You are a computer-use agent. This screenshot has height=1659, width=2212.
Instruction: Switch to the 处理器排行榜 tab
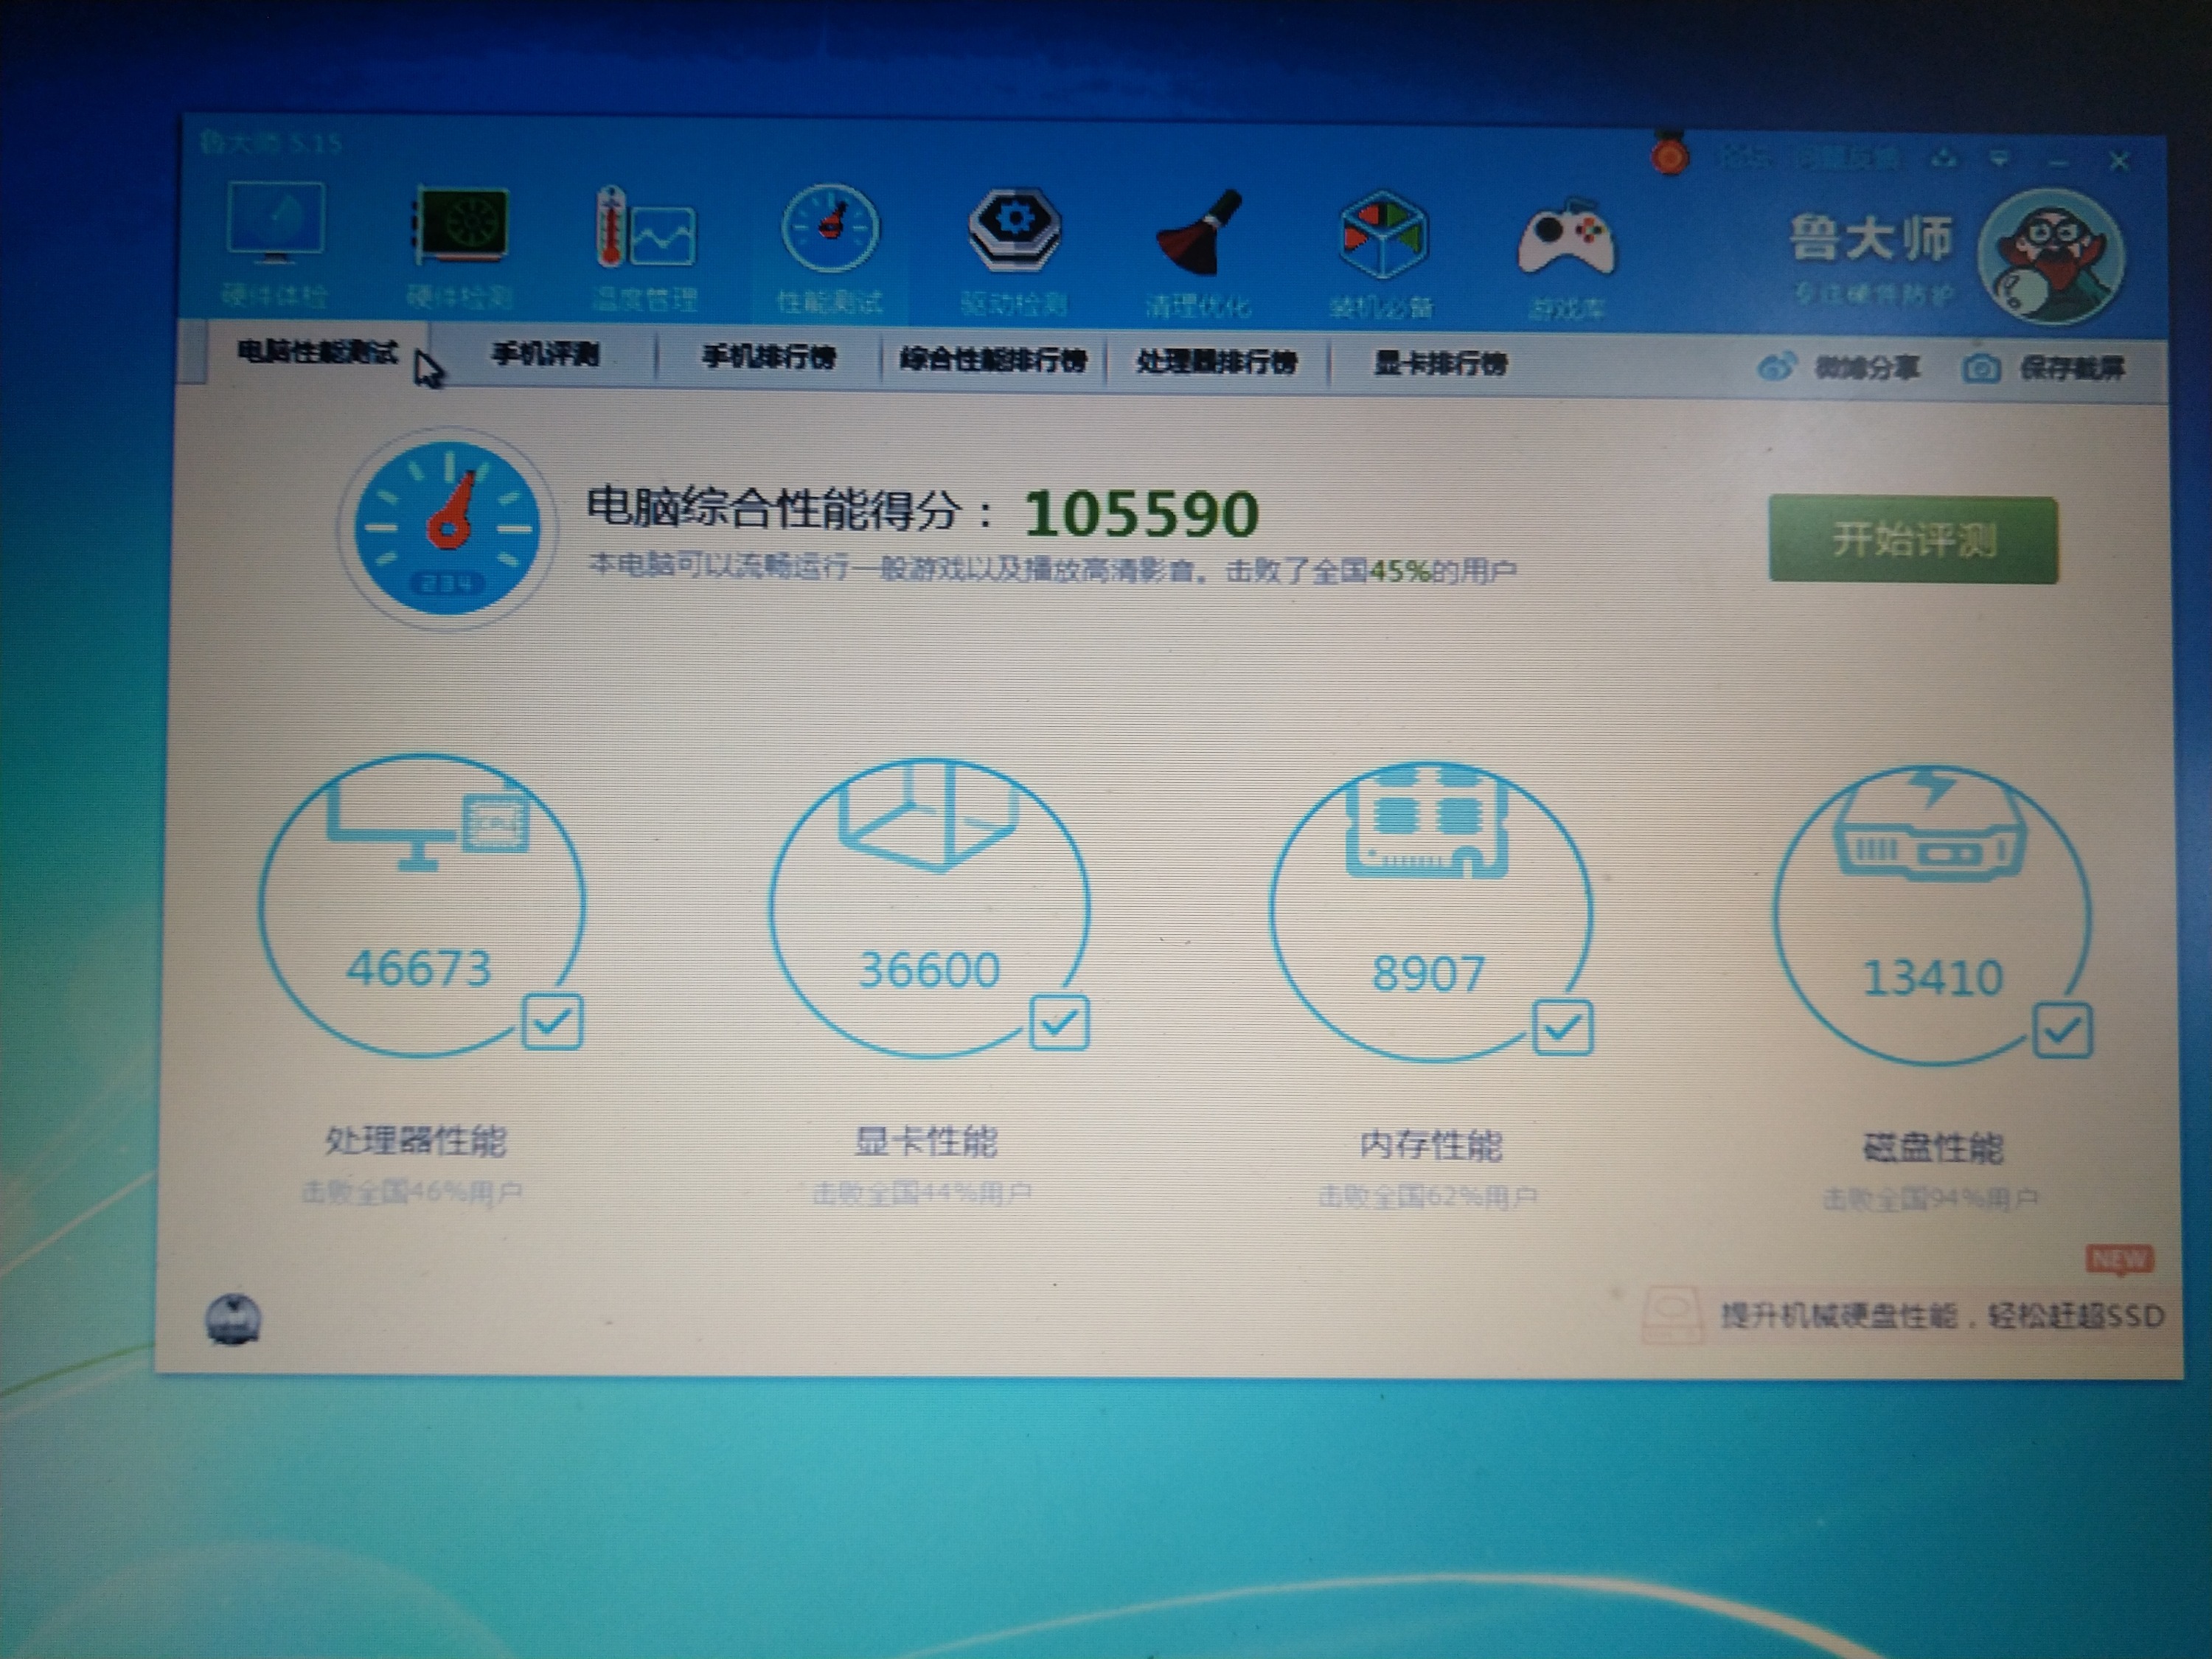(x=1216, y=361)
